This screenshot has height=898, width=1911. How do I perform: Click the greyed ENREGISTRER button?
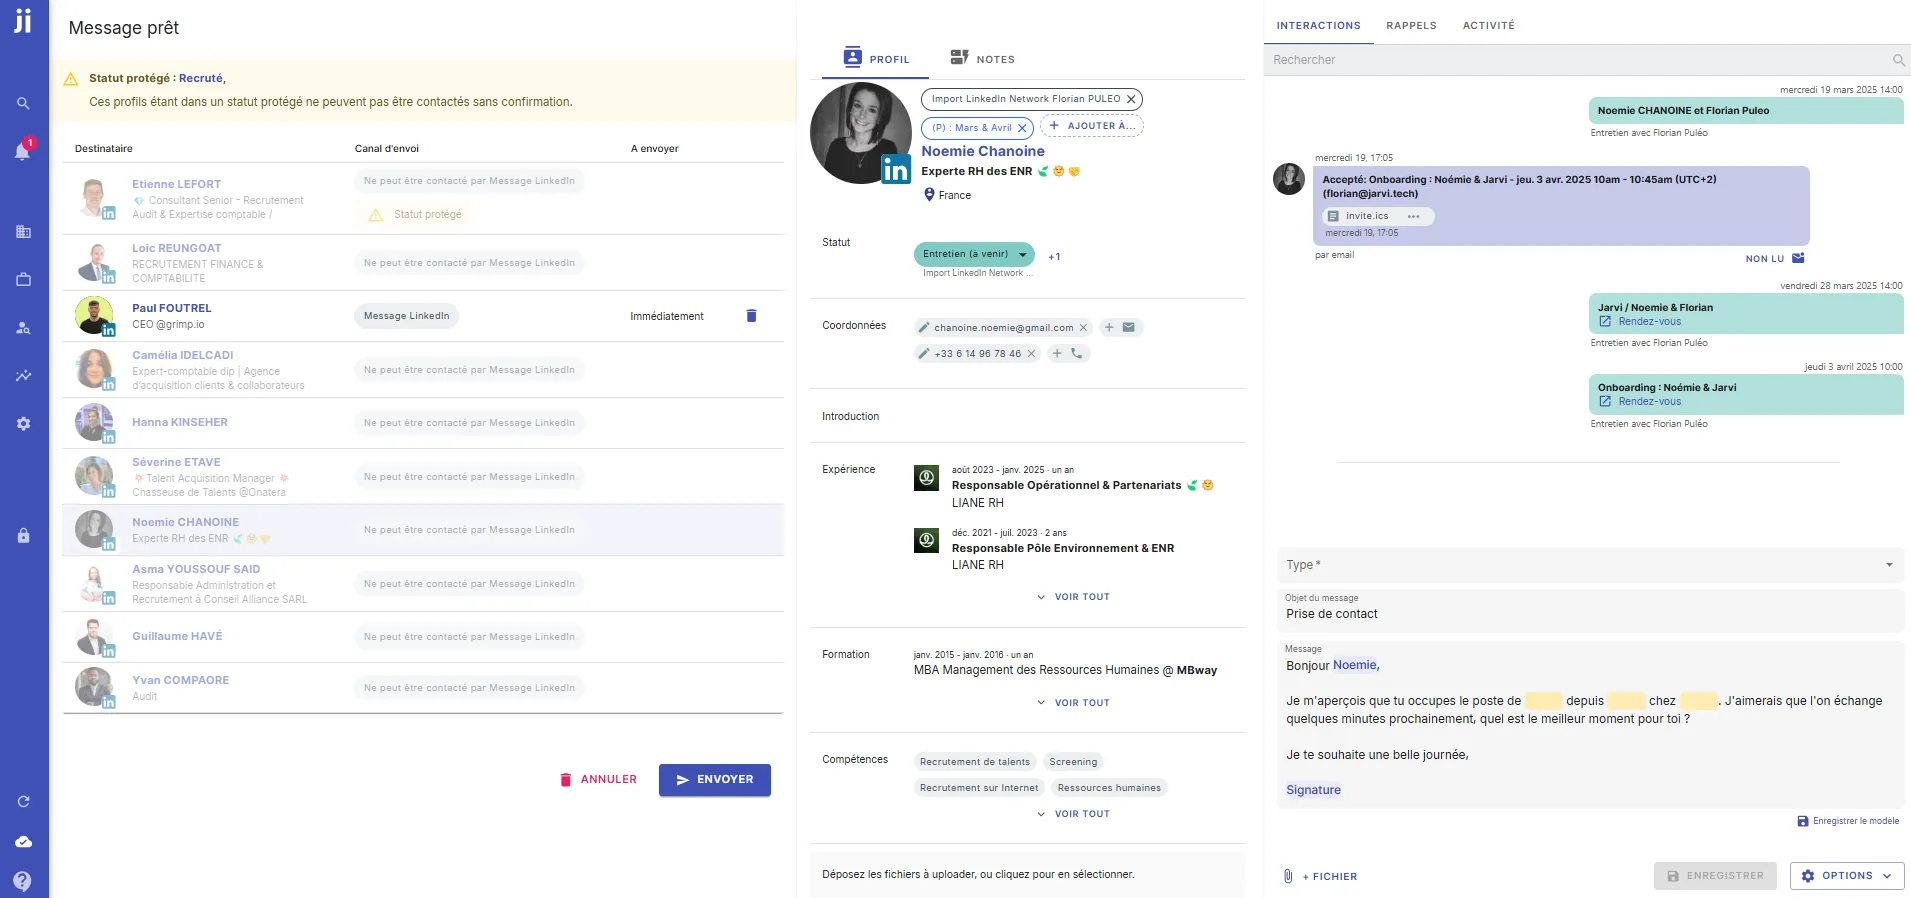[1715, 876]
